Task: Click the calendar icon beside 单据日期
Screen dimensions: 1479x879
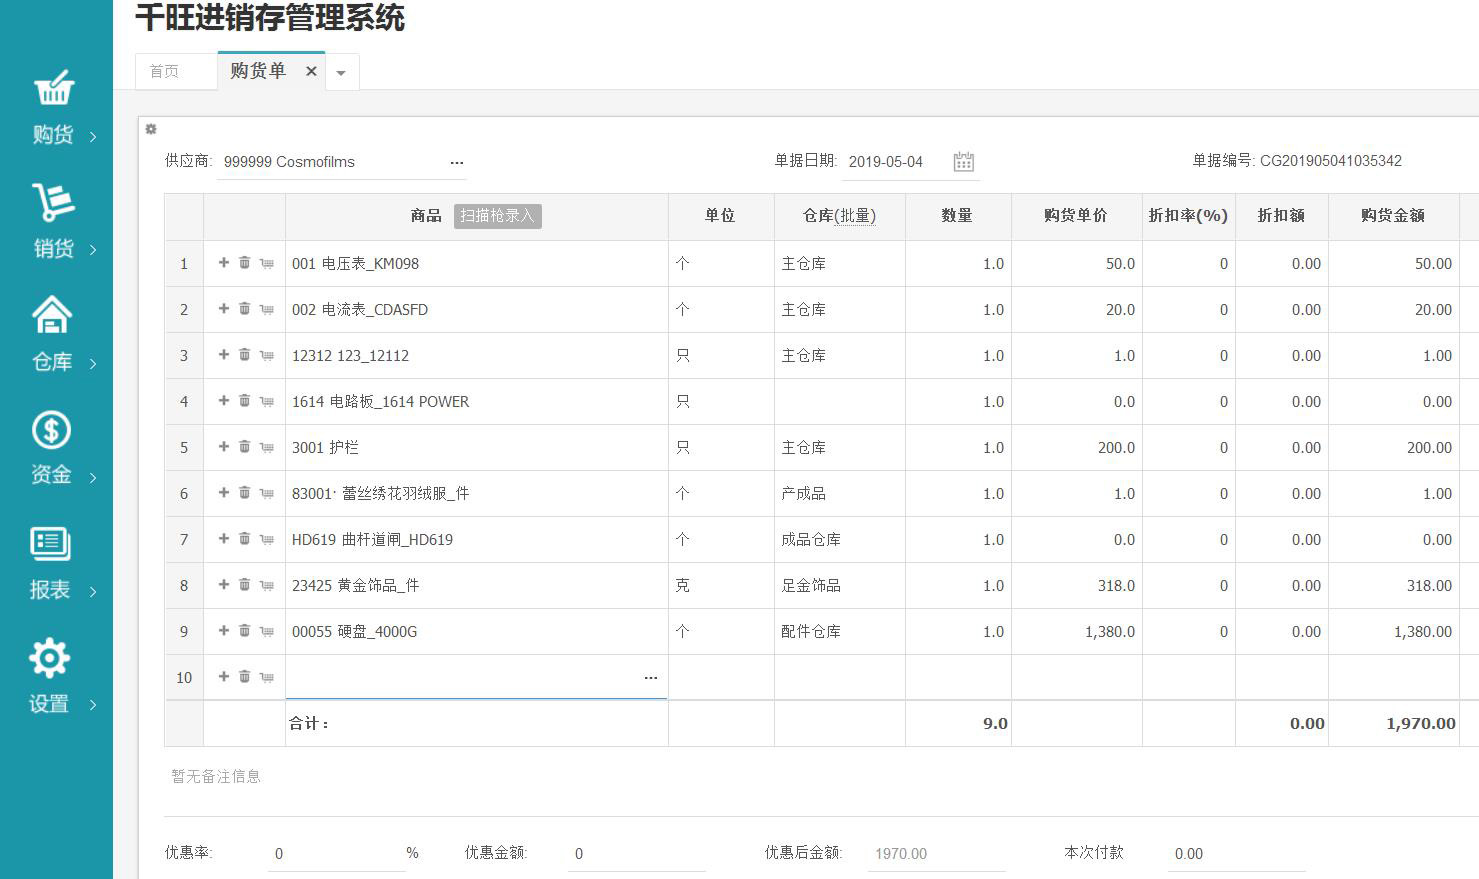Action: point(963,162)
